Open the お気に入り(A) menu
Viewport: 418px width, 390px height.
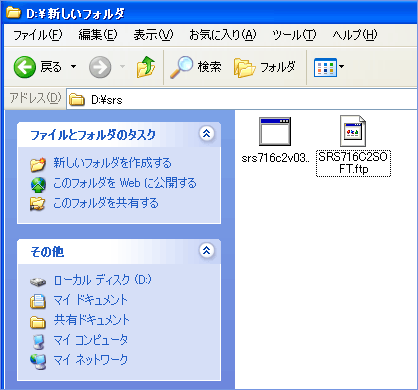point(223,35)
